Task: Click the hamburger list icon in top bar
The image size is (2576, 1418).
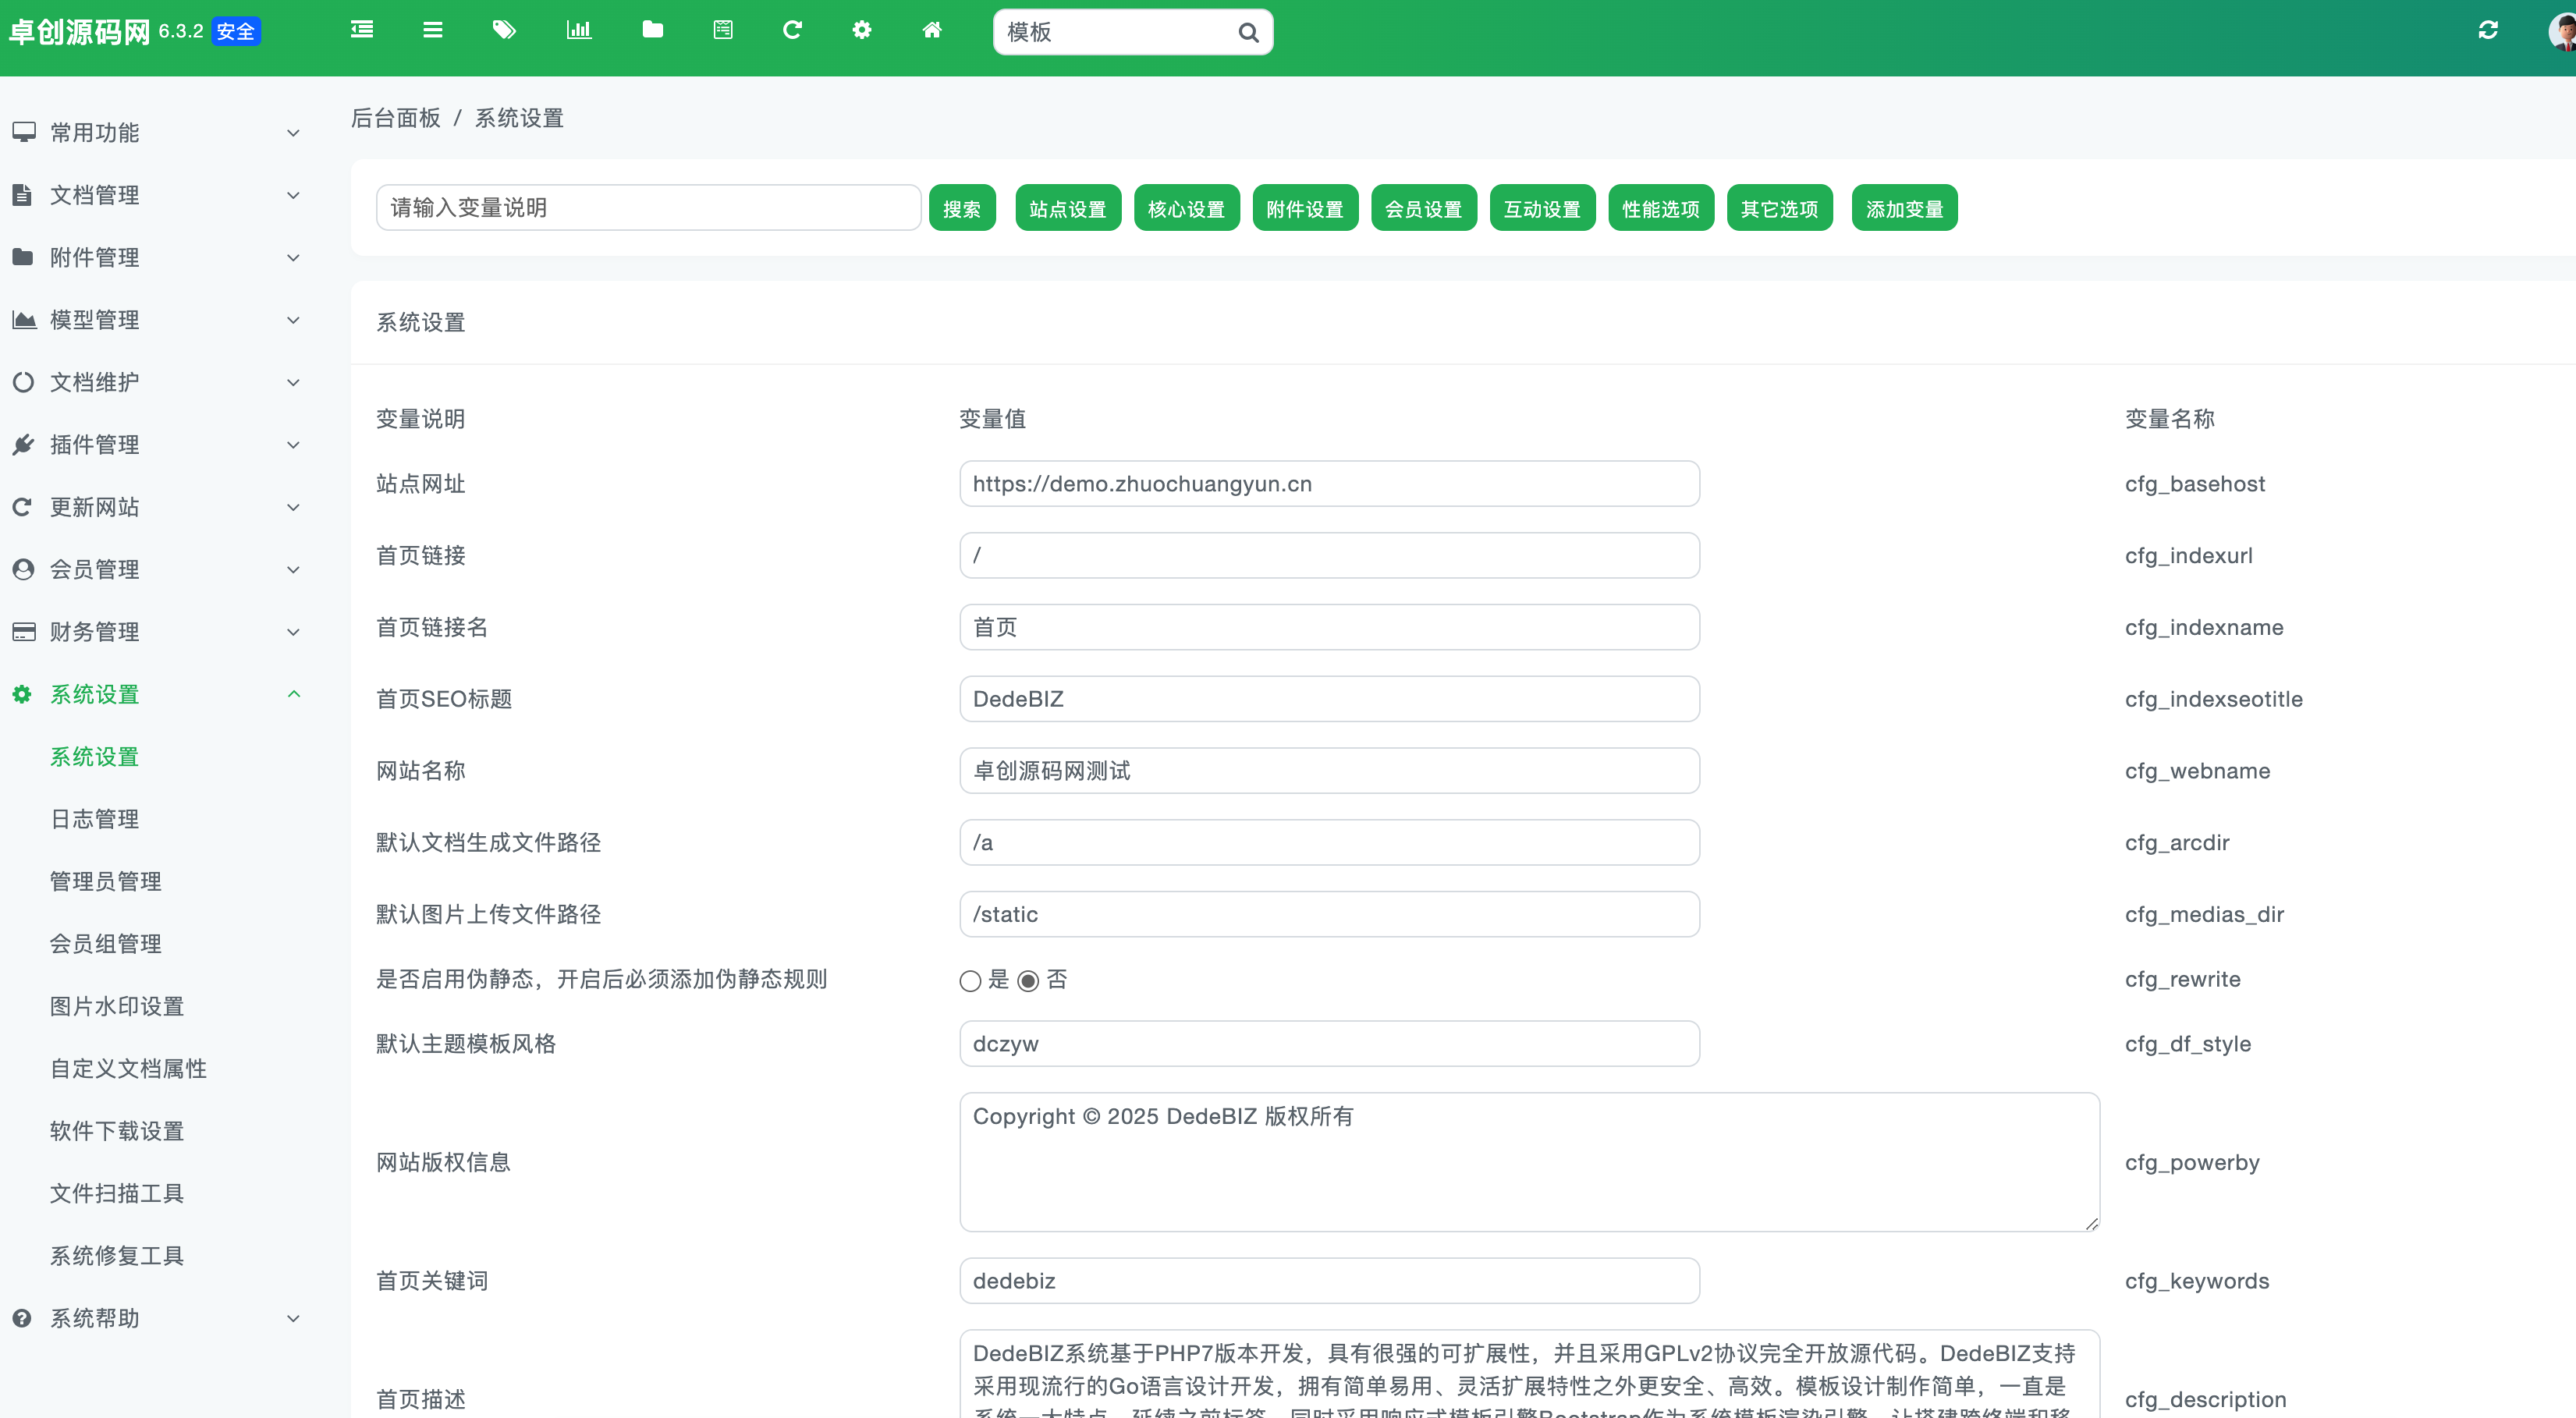Action: 432,30
